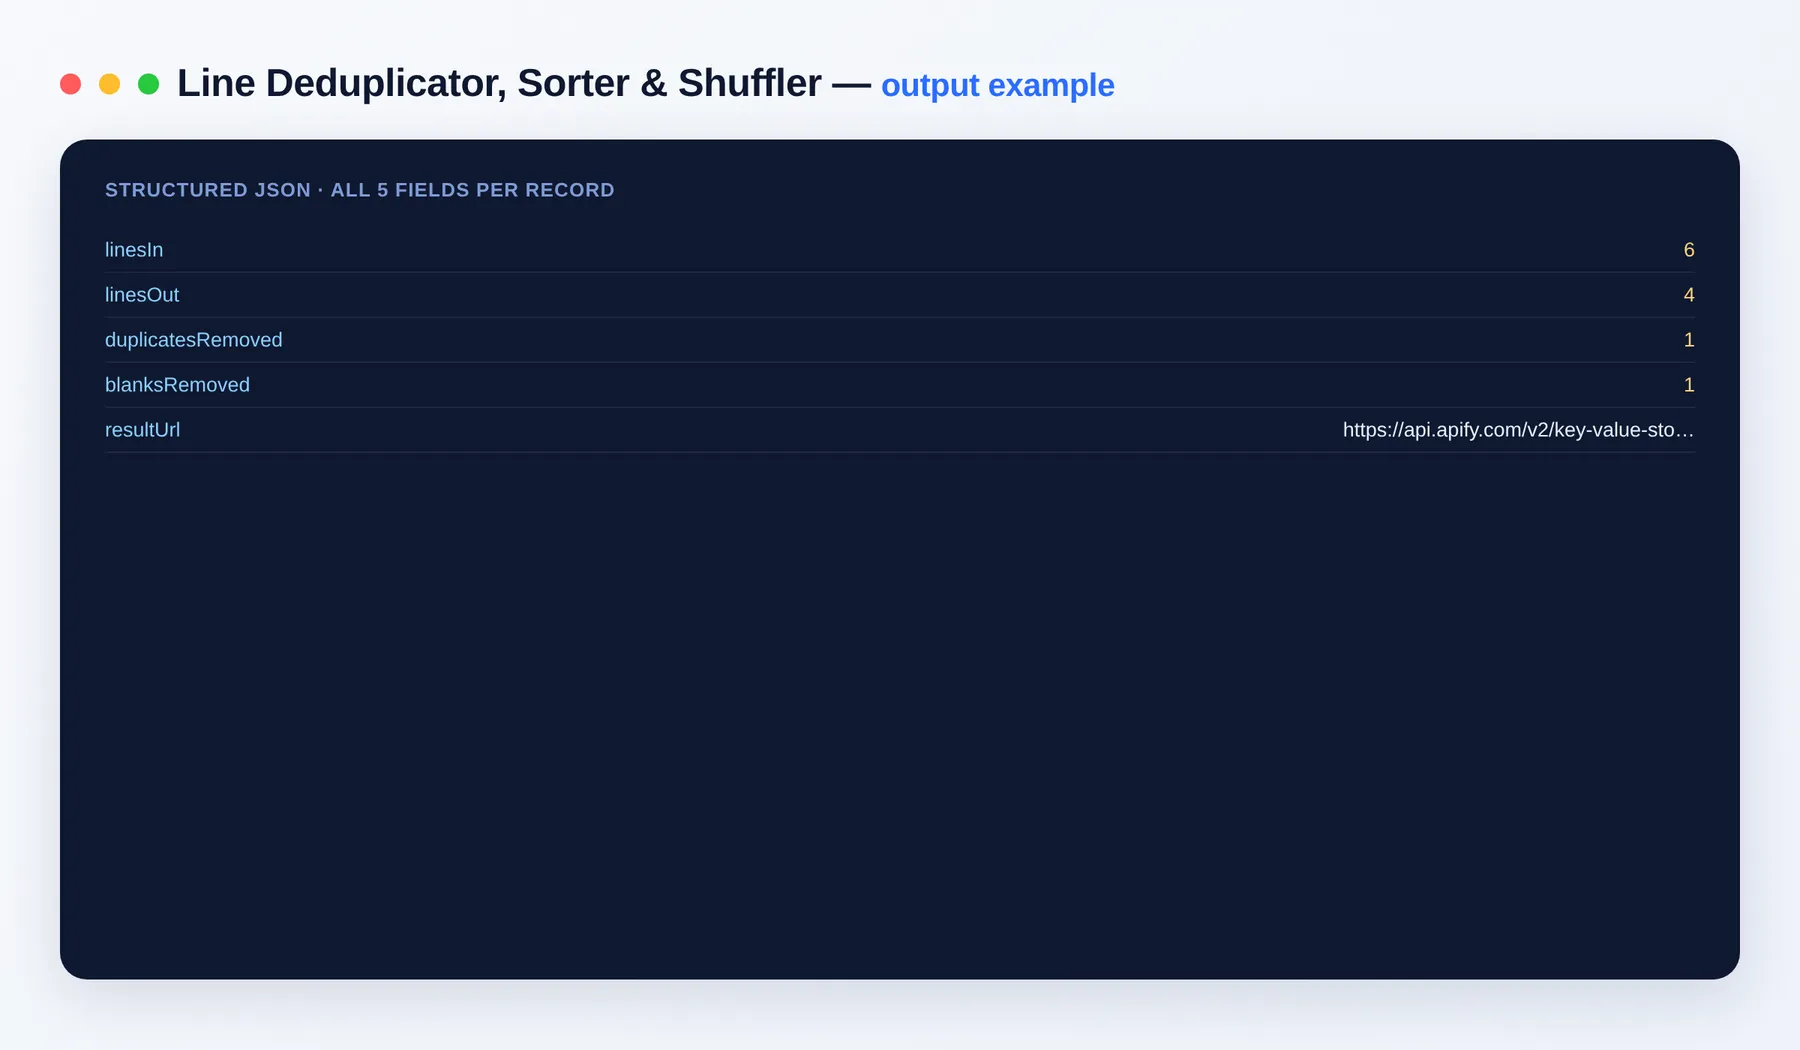Select the linesIn field label
This screenshot has height=1050, width=1800.
coord(134,250)
